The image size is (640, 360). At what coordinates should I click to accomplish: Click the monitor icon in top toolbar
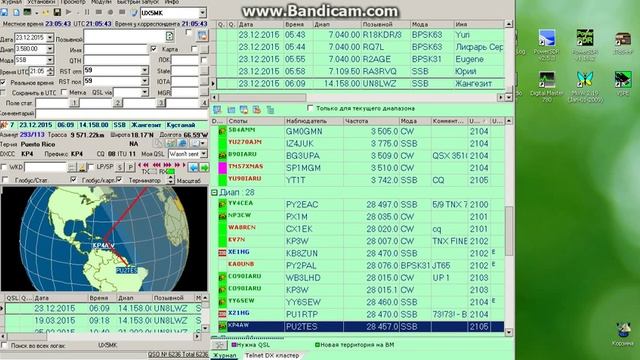click(x=28, y=12)
